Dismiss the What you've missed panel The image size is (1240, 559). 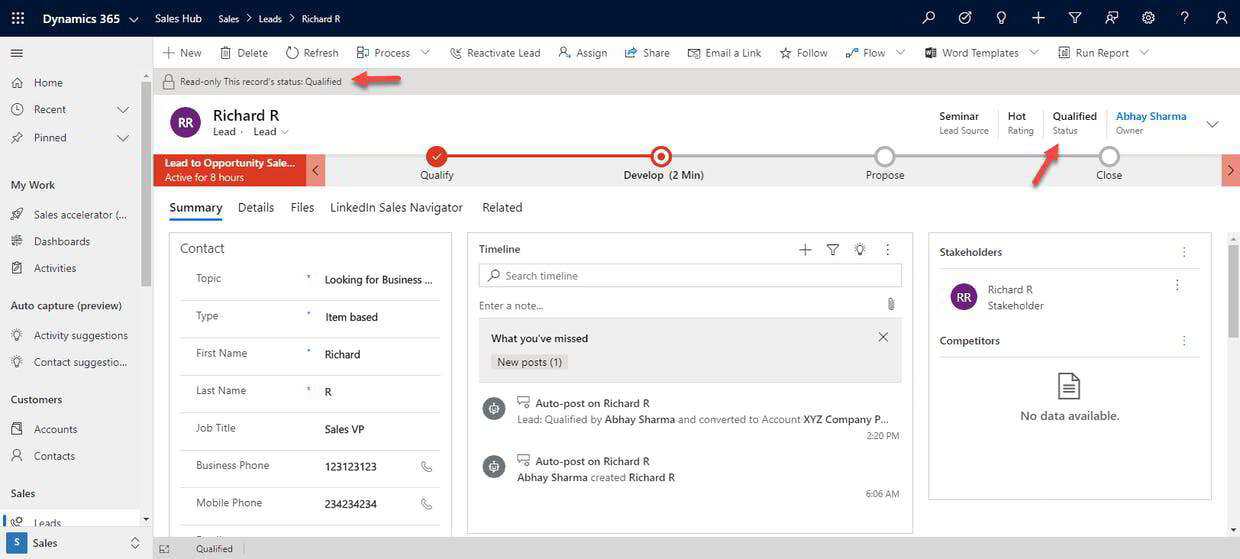883,337
